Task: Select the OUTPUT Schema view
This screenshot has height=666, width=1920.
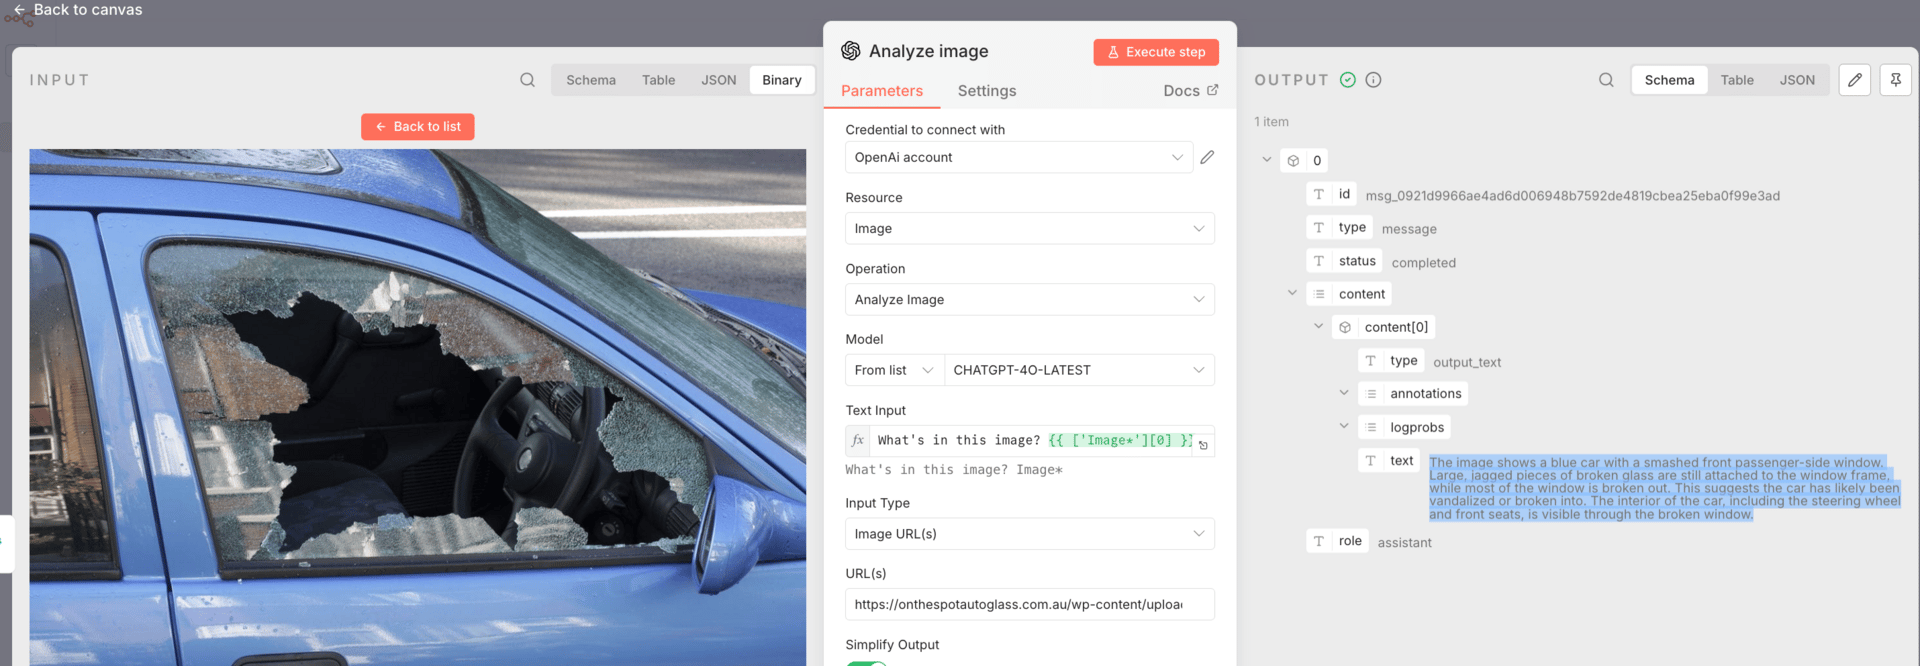Action: [1670, 80]
